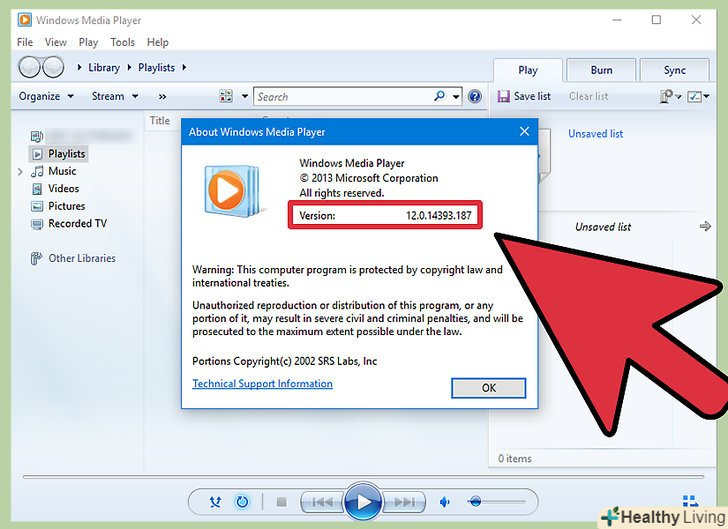Viewport: 728px width, 529px height.
Task: Open the File menu
Action: (25, 42)
